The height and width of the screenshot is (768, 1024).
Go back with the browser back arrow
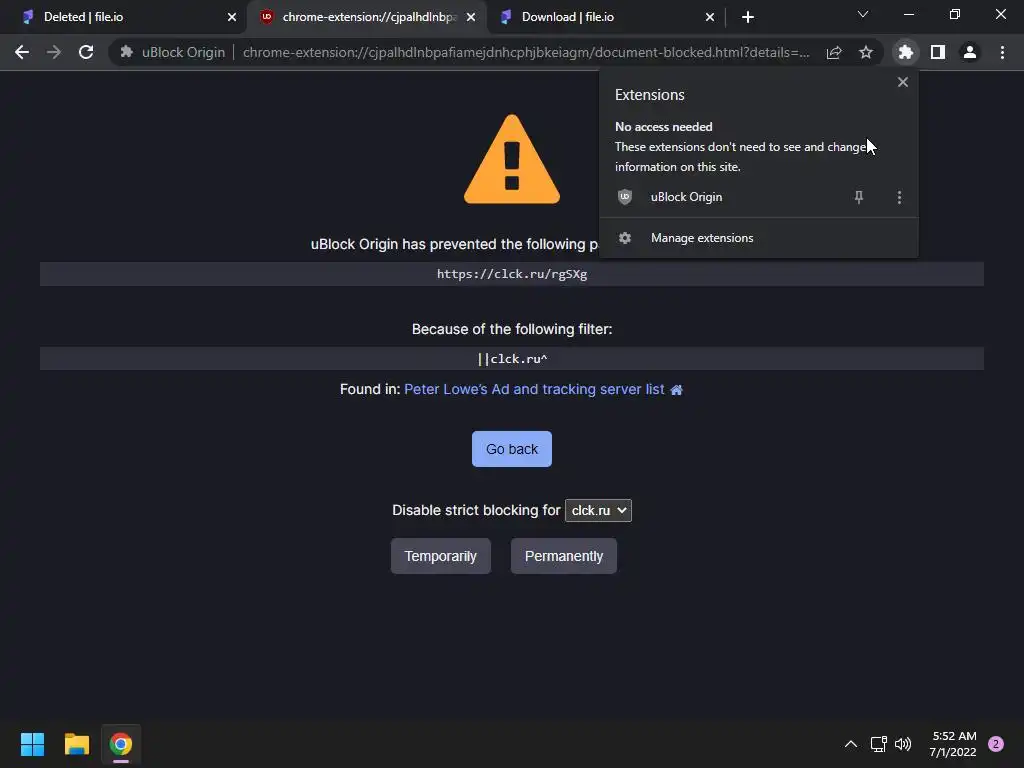click(x=22, y=52)
